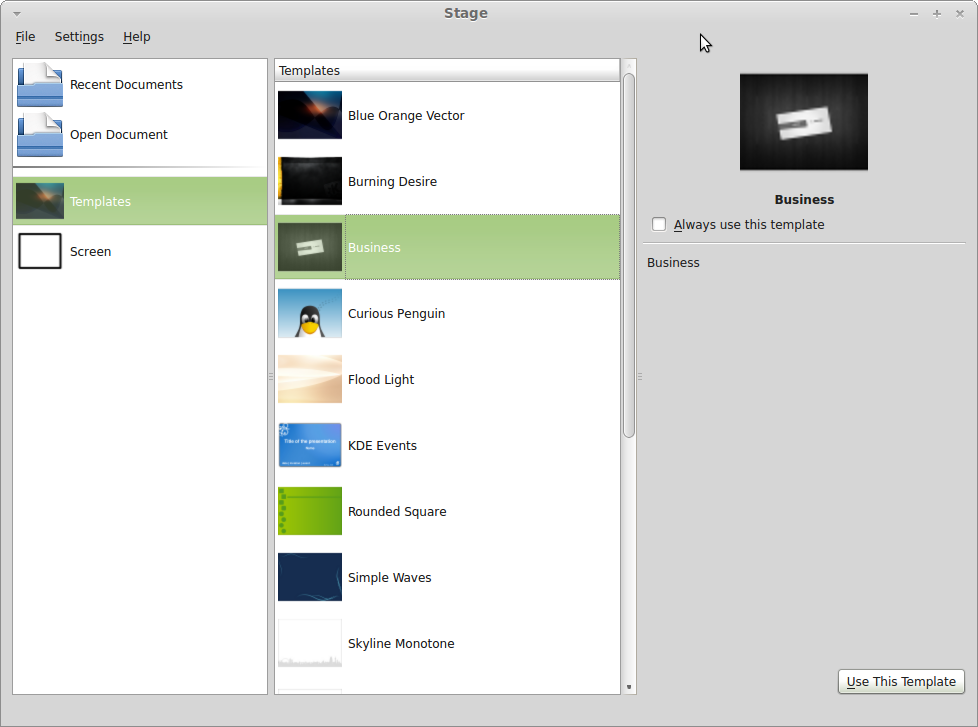Click the template list vertical scrollbar handle
This screenshot has width=978, height=727.
[629, 255]
